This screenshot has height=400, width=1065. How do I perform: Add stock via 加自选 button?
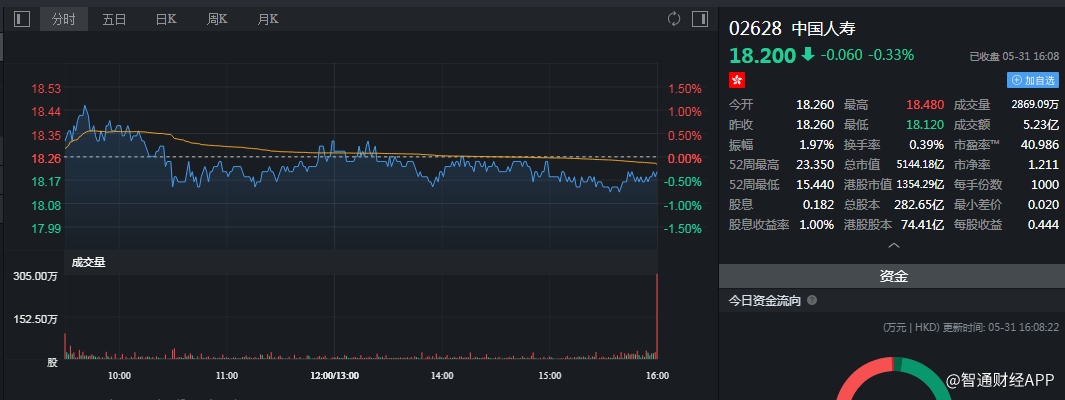[1032, 79]
